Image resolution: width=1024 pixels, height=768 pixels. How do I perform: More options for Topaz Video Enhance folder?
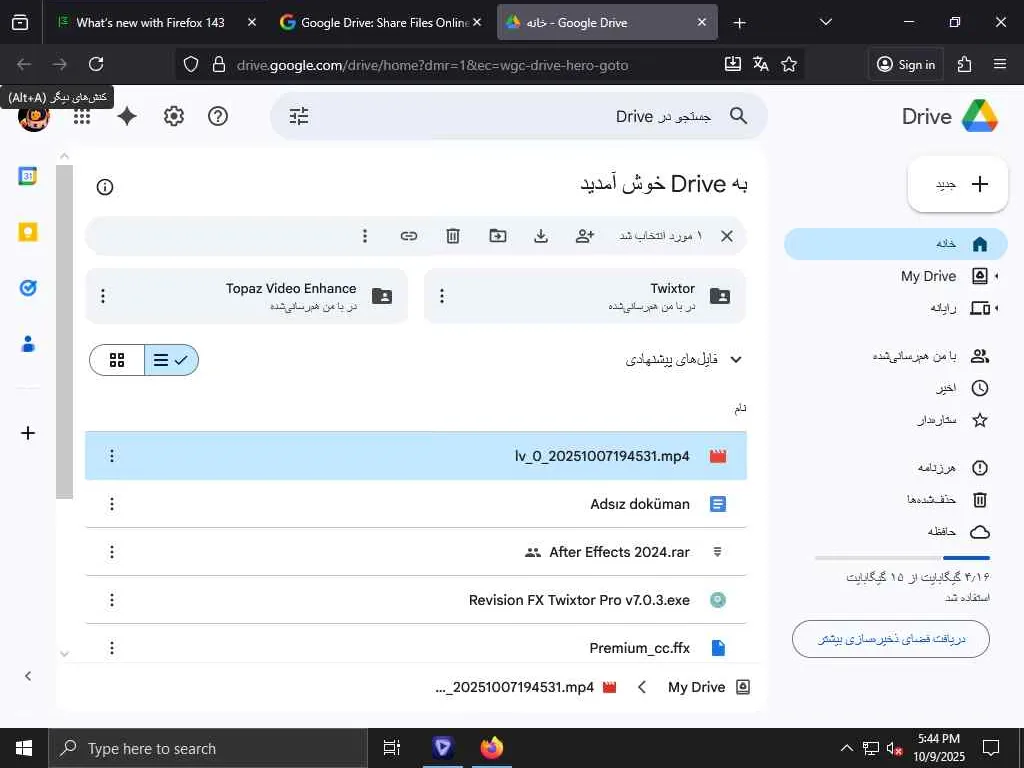[103, 296]
